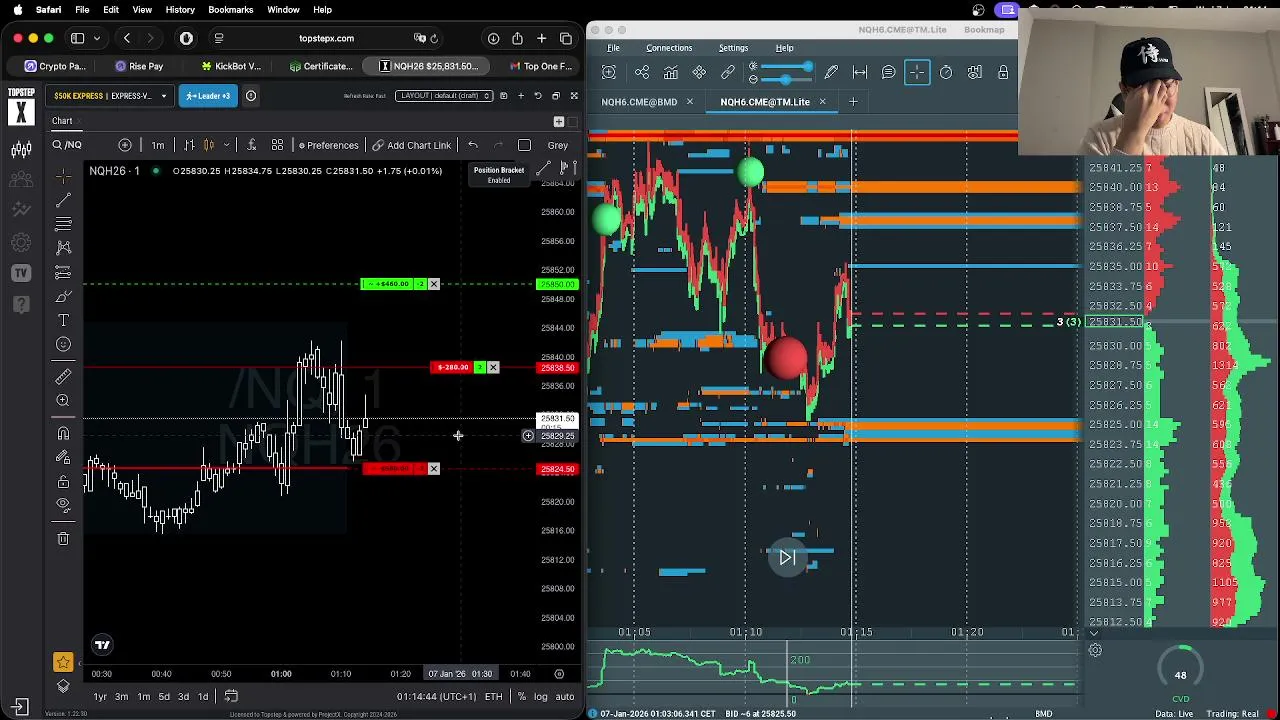
Task: Add a new TopstepX layout with plus
Action: pos(521,96)
